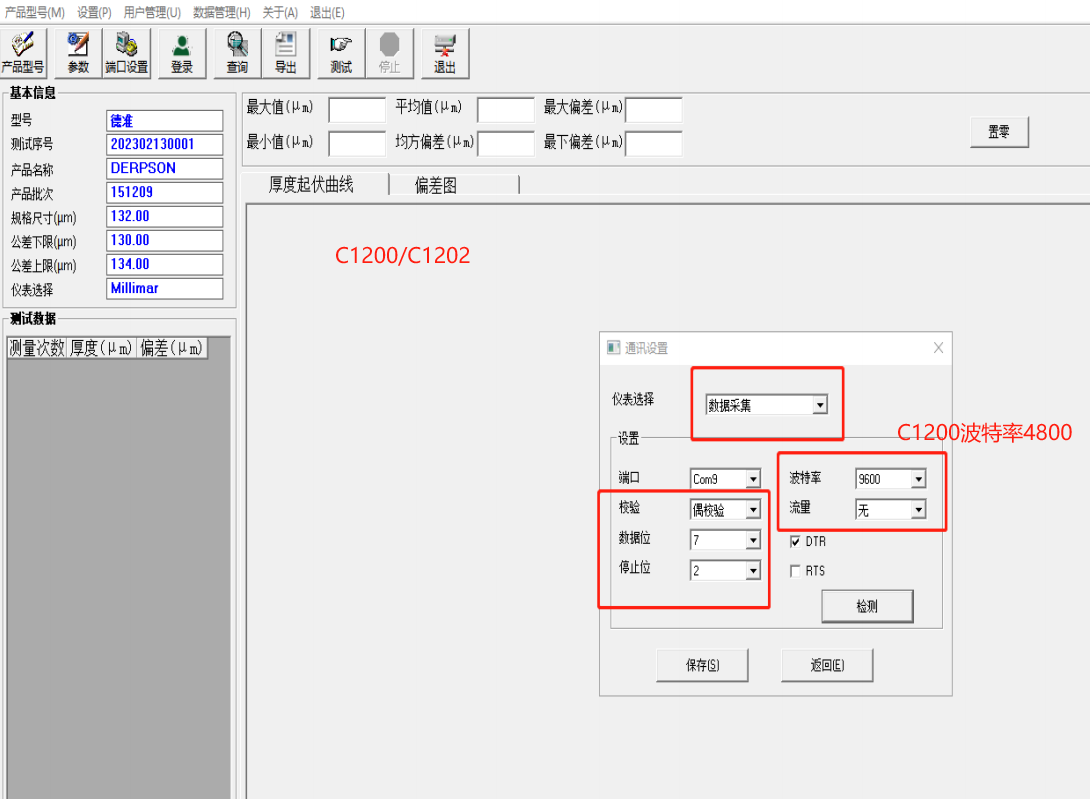Click the 保存(S) button

[x=702, y=666]
